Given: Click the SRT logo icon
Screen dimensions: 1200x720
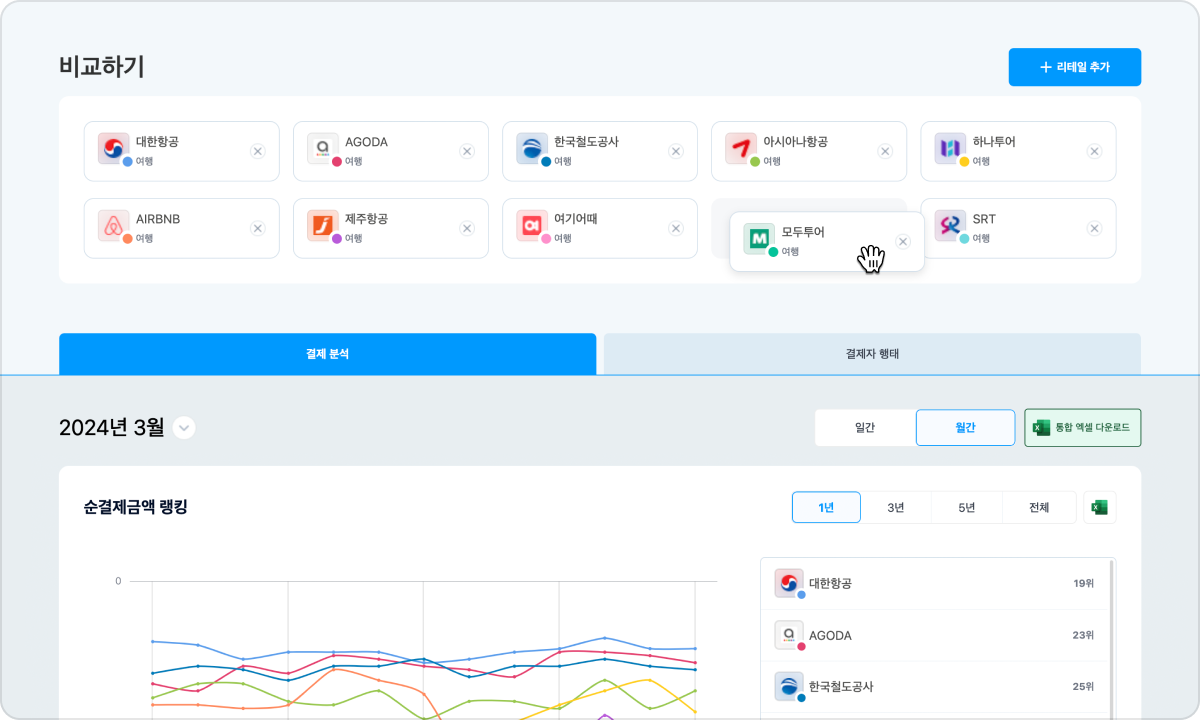Looking at the screenshot, I should tap(949, 226).
